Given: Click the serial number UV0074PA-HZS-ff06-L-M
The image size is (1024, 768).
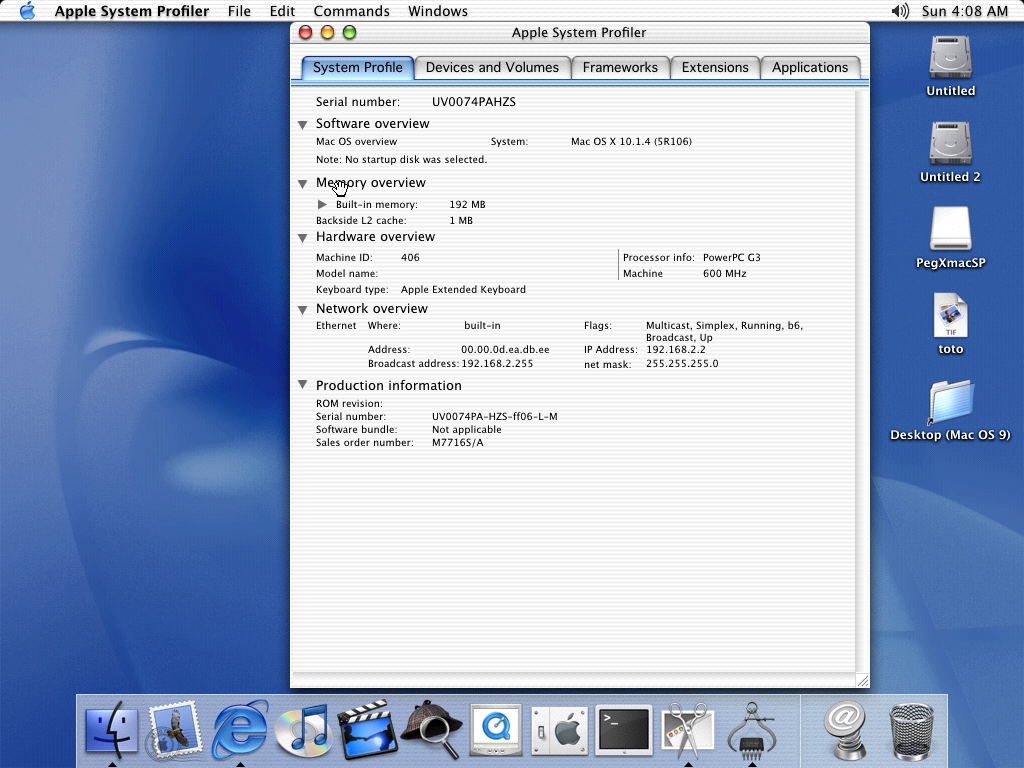Looking at the screenshot, I should 494,417.
